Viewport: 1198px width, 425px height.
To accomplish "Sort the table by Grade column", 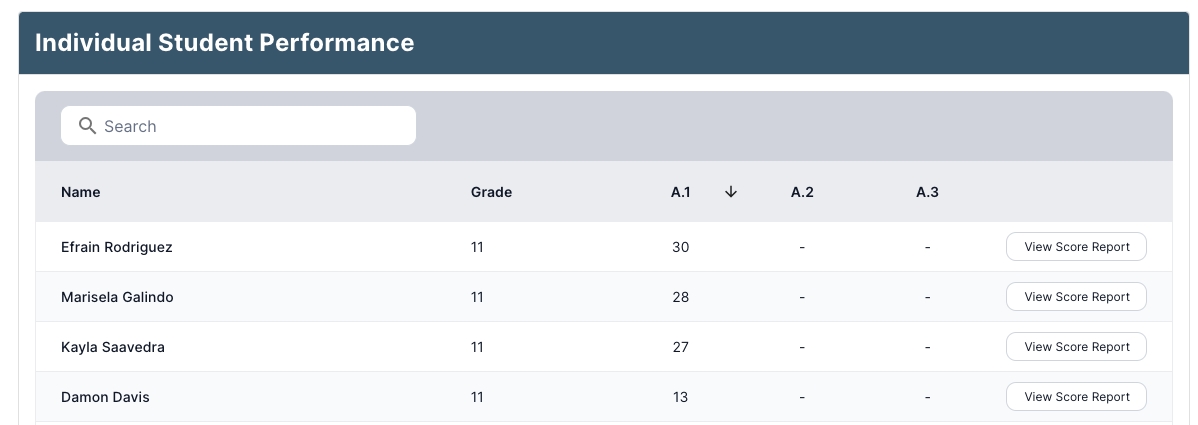I will point(491,192).
